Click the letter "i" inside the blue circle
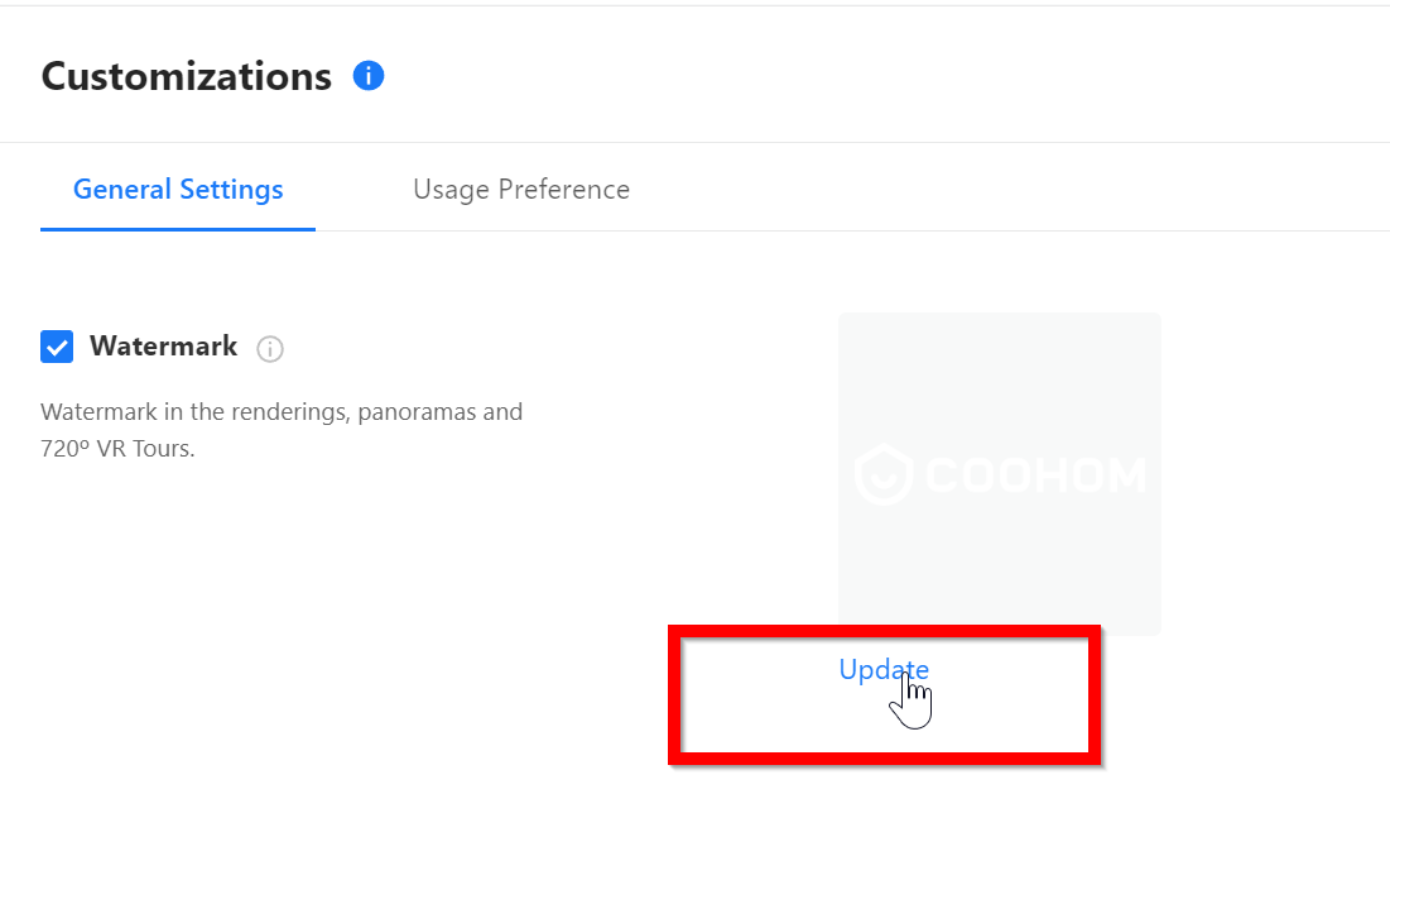 pos(368,76)
